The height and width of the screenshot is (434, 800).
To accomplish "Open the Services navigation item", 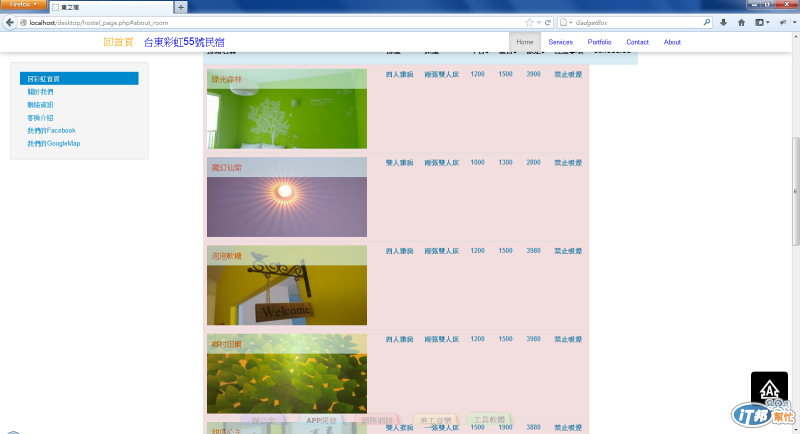I will [x=560, y=42].
